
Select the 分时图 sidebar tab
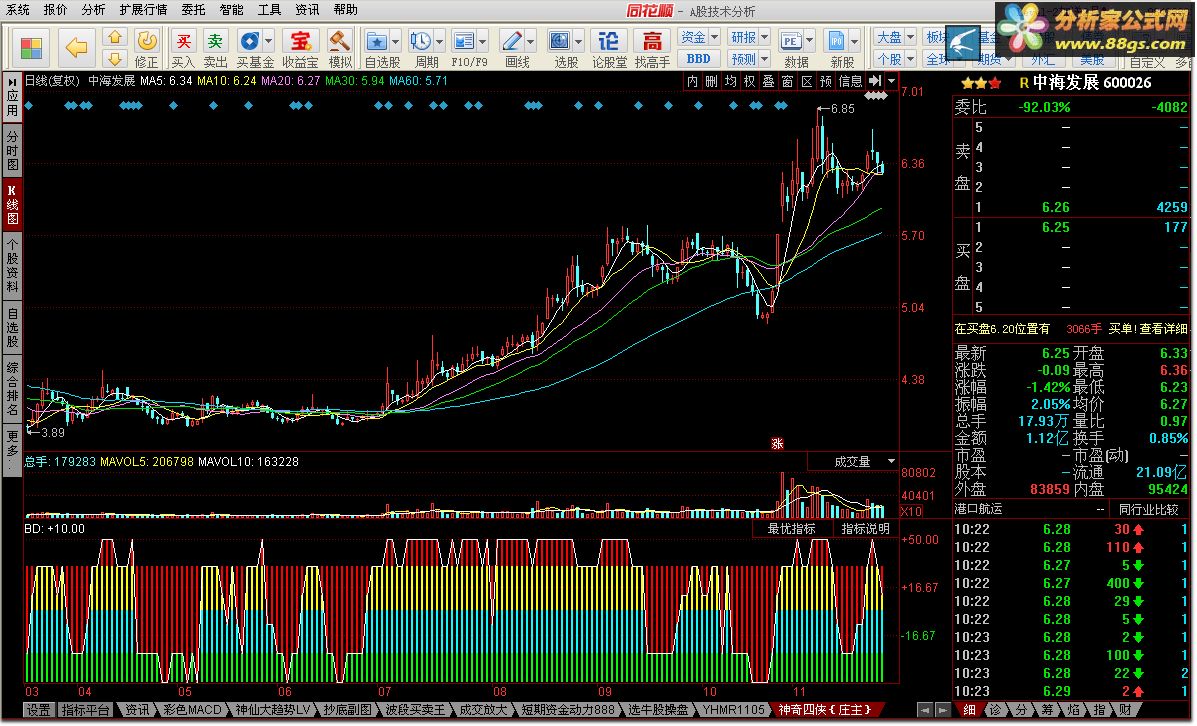13,150
